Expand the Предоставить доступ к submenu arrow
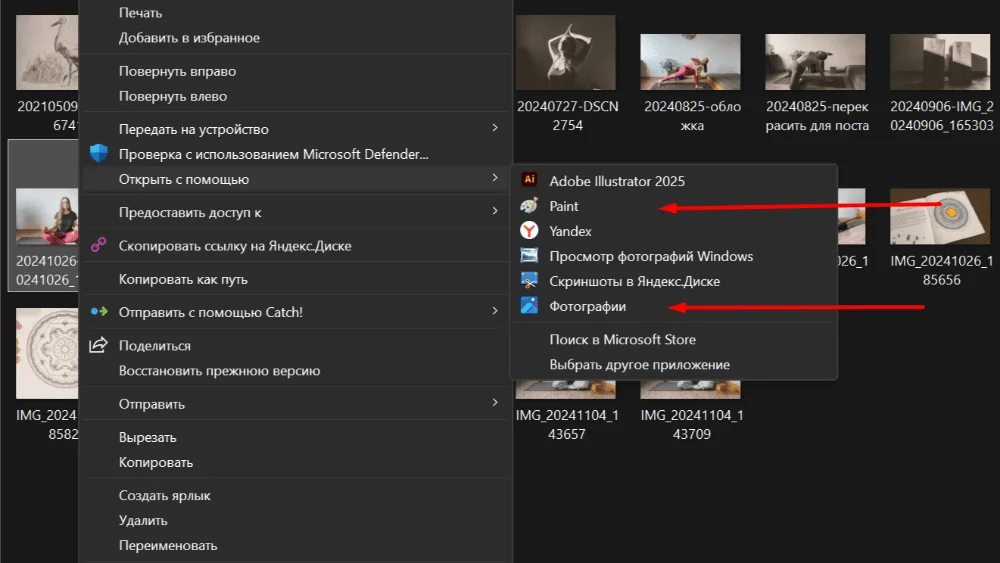Image resolution: width=1000 pixels, height=563 pixels. pos(495,212)
